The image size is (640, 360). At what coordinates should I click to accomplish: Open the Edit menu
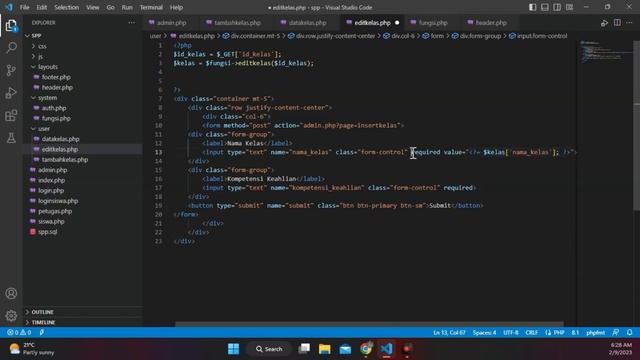pyautogui.click(x=41, y=7)
